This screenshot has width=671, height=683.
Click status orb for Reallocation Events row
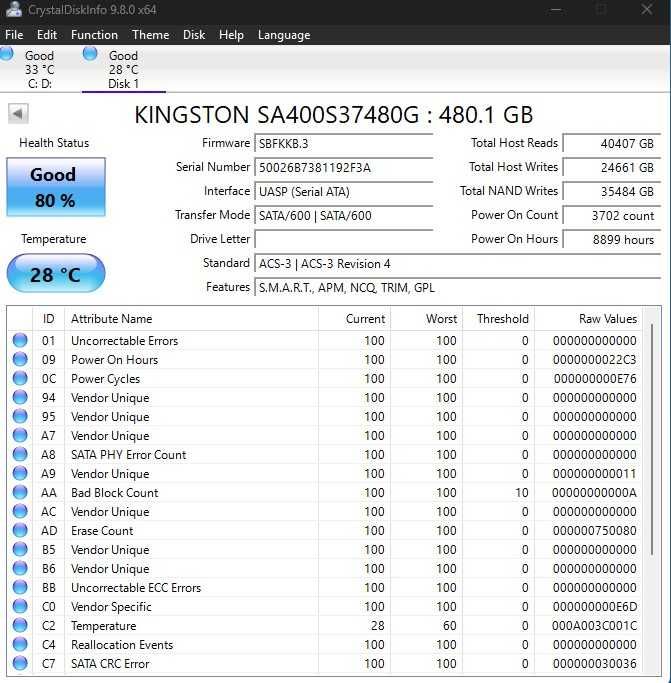tap(20, 644)
